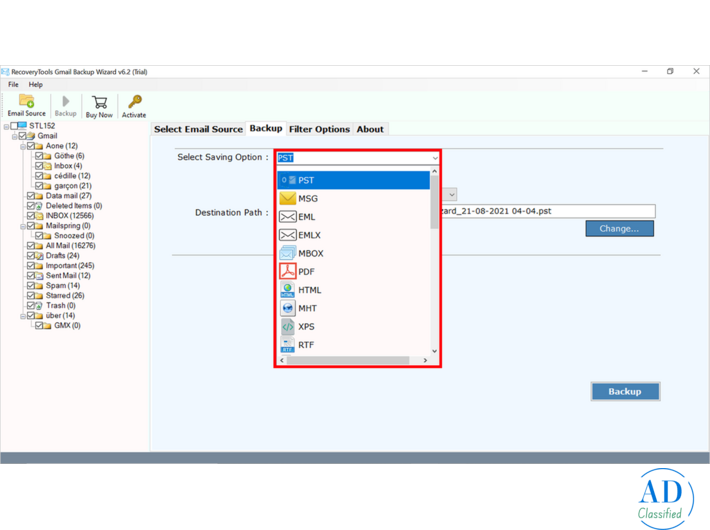710x530 pixels.
Task: Choose the MBOX icon in list
Action: click(288, 253)
